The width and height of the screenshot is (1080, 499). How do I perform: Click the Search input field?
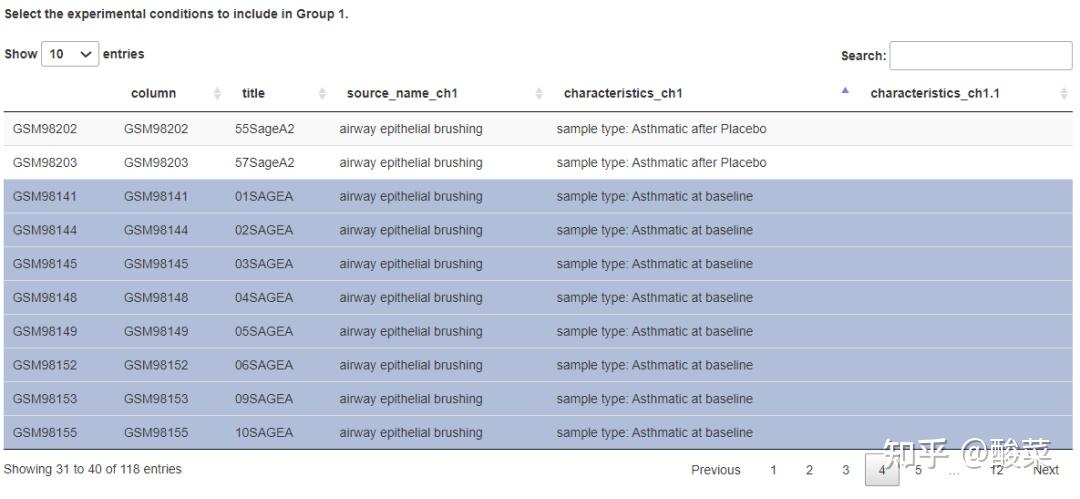tap(980, 56)
